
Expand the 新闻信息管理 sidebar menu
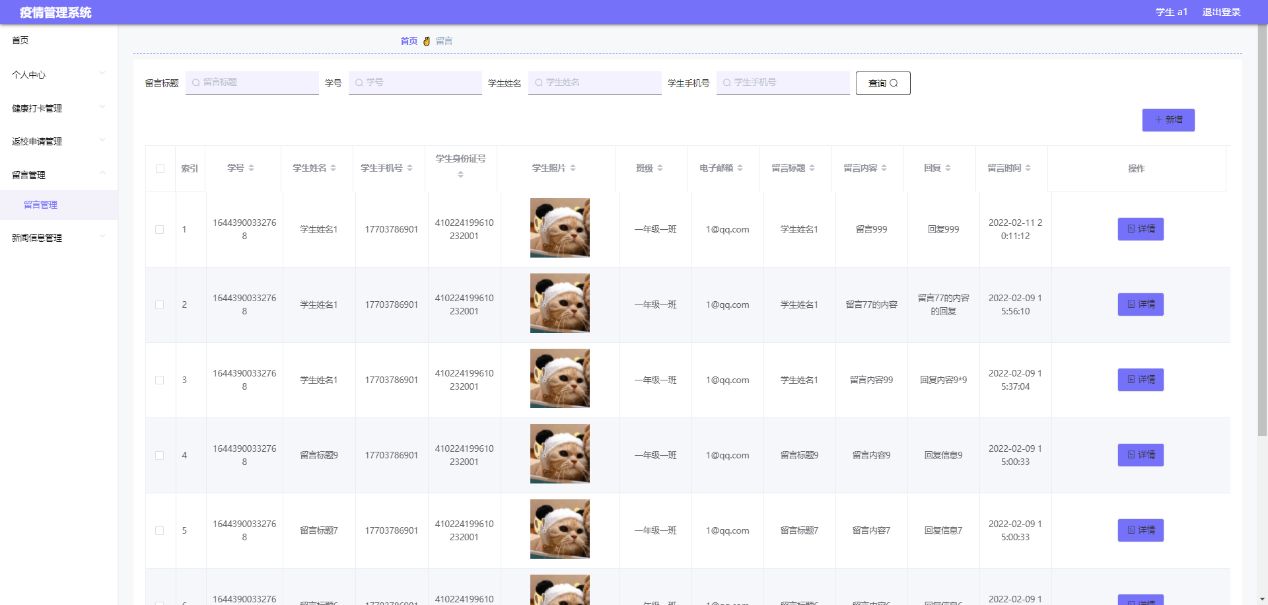point(58,238)
